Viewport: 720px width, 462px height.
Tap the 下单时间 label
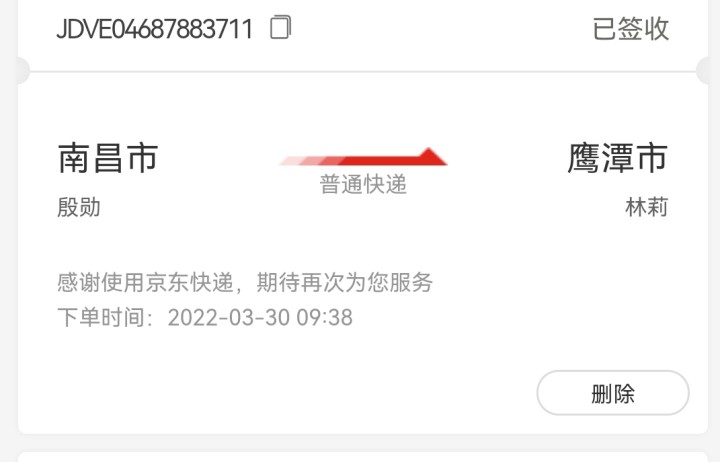101,317
